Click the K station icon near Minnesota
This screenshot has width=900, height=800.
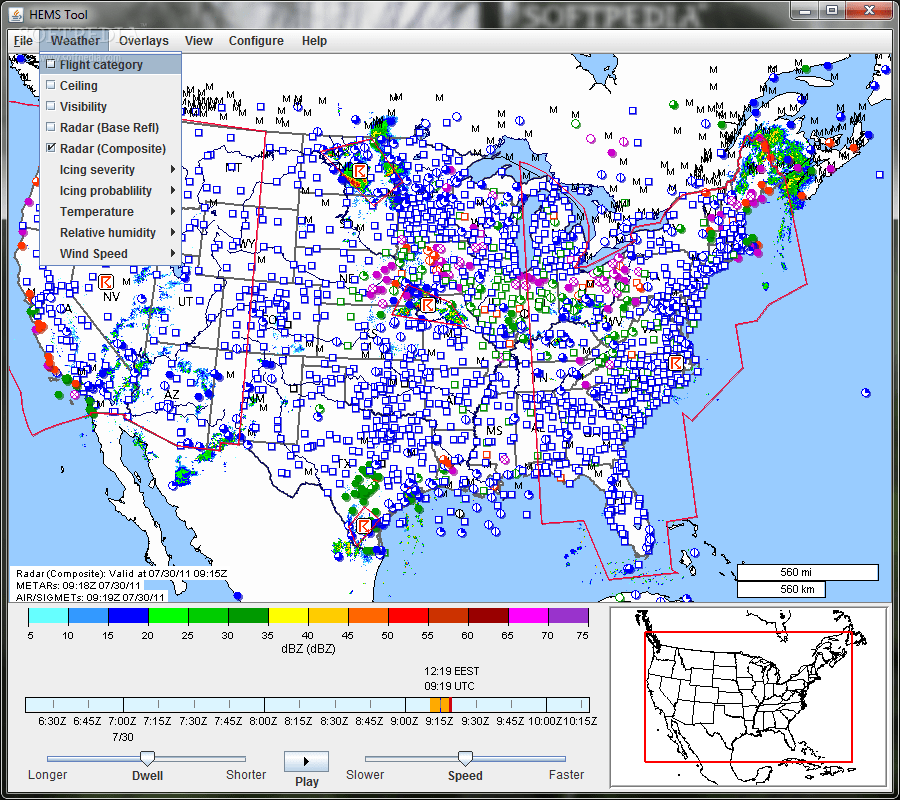point(360,172)
